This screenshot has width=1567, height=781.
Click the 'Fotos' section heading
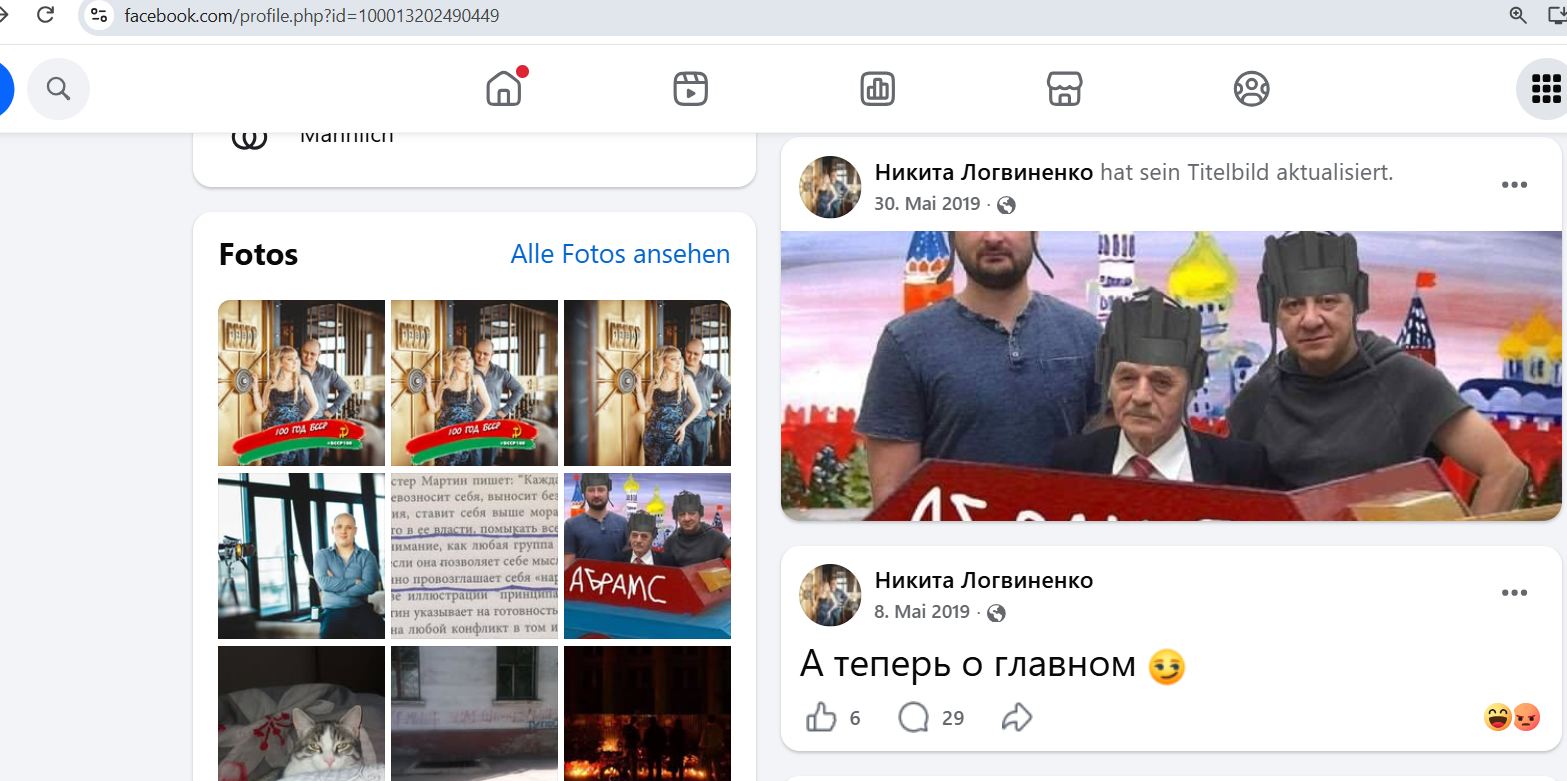[x=258, y=254]
